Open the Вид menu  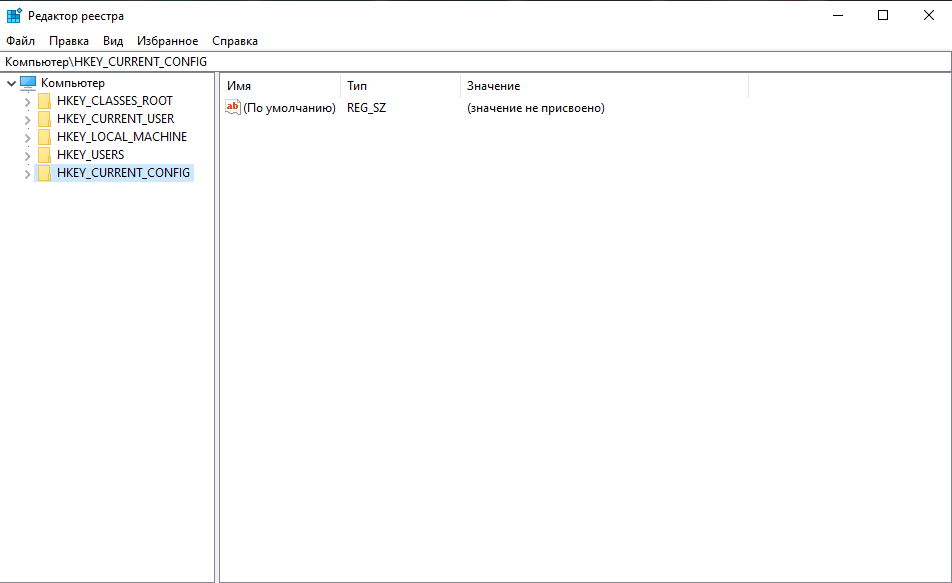(x=113, y=41)
